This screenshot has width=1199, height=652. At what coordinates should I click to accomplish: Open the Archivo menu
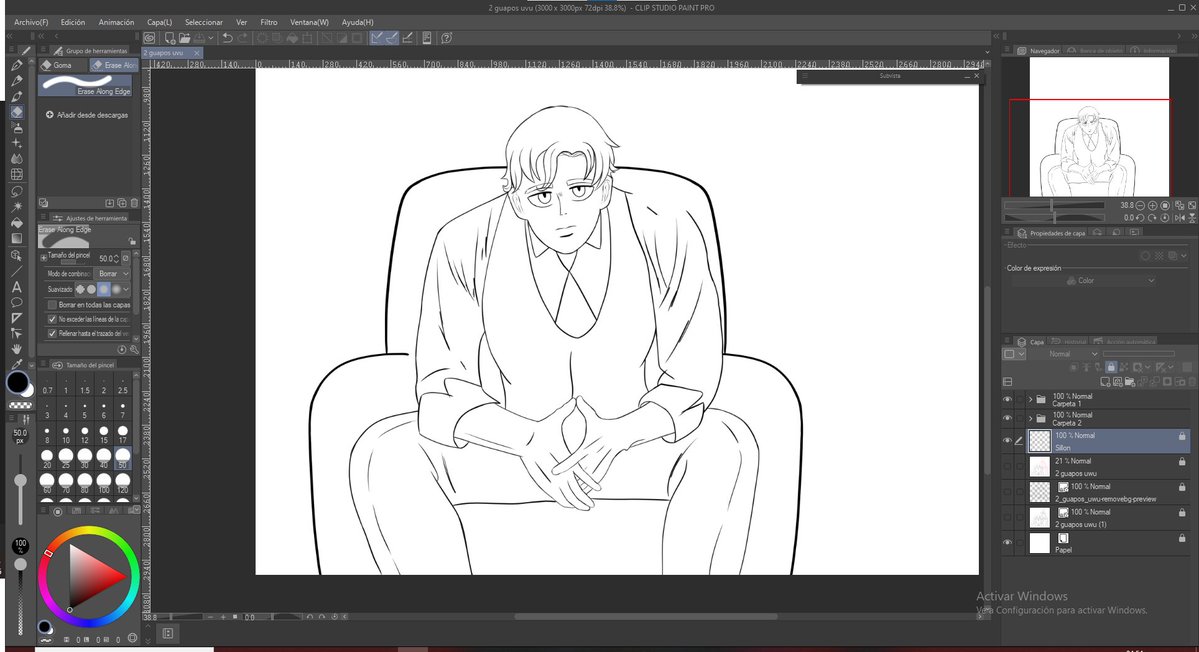[31, 22]
